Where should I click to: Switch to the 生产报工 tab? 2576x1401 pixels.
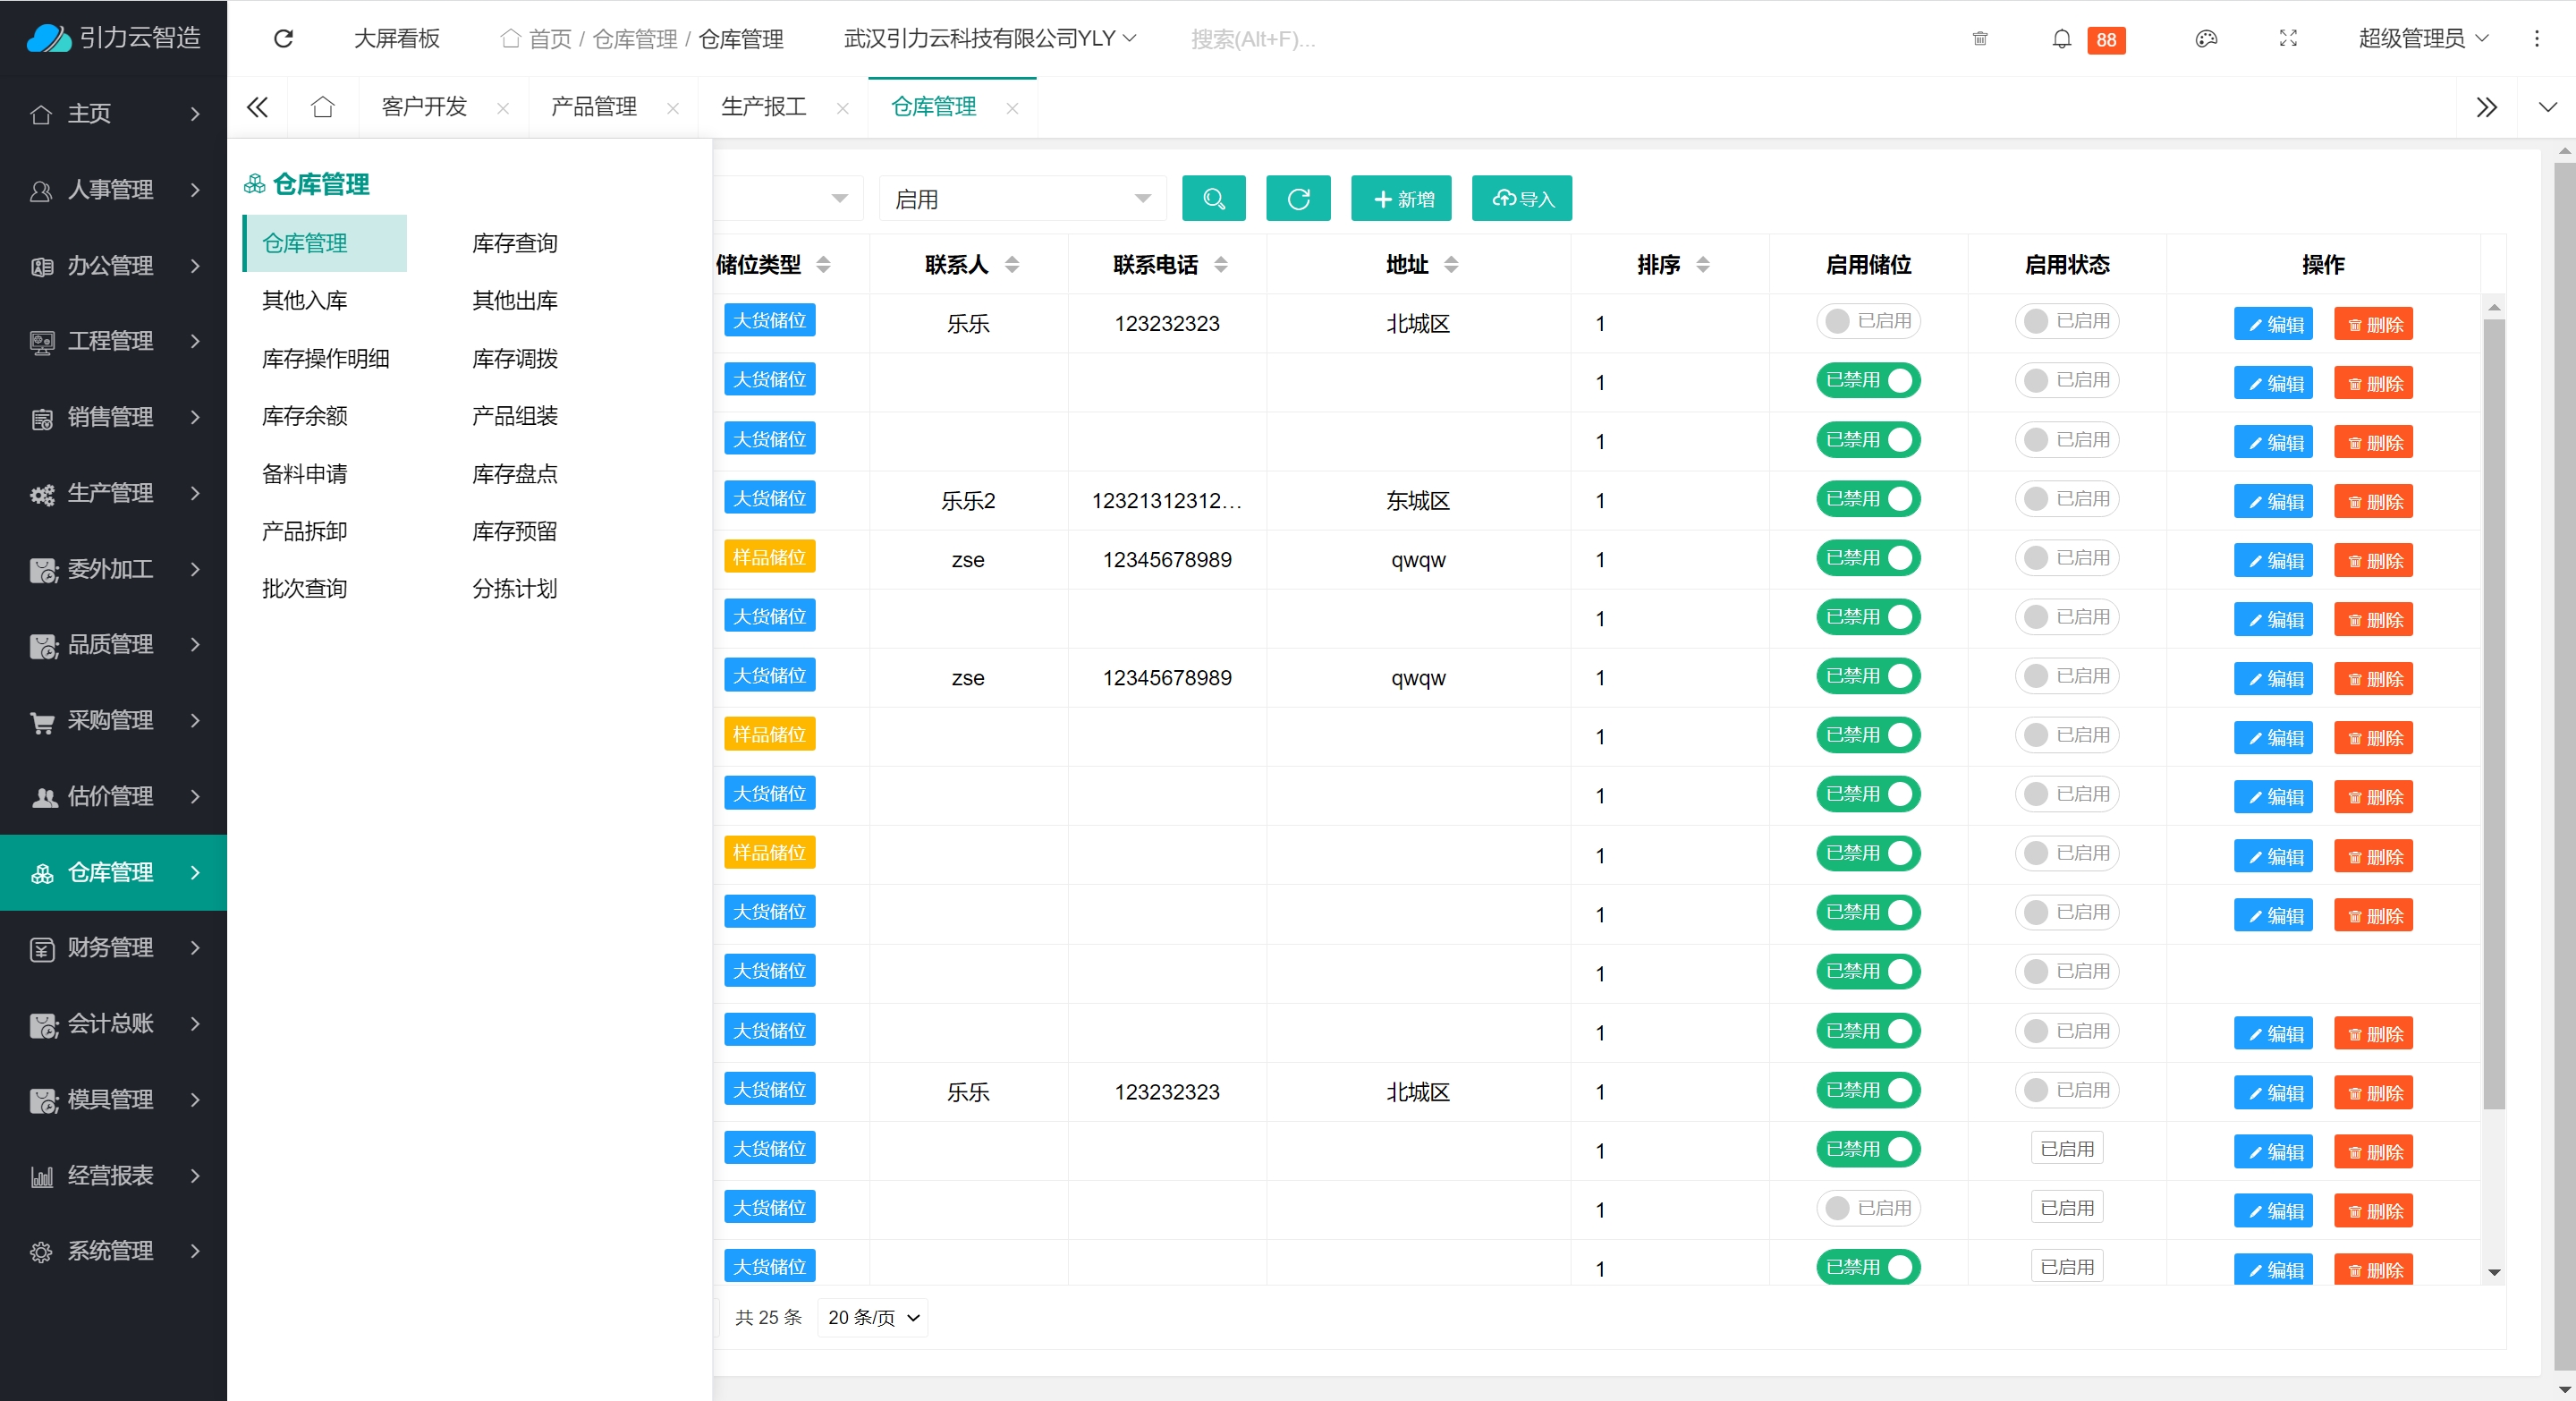(x=763, y=107)
